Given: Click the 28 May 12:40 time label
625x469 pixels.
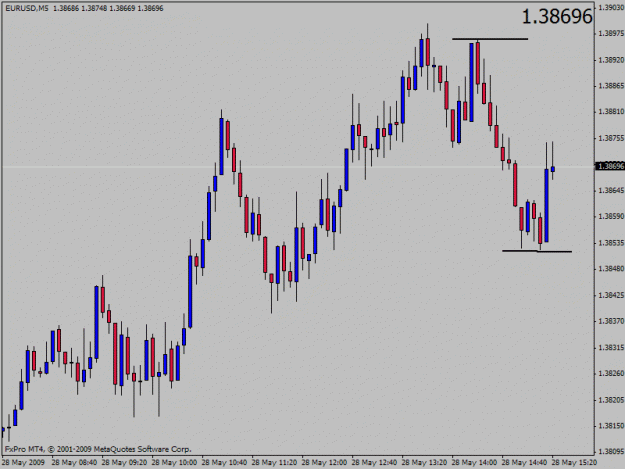Looking at the screenshot, I should point(374,463).
